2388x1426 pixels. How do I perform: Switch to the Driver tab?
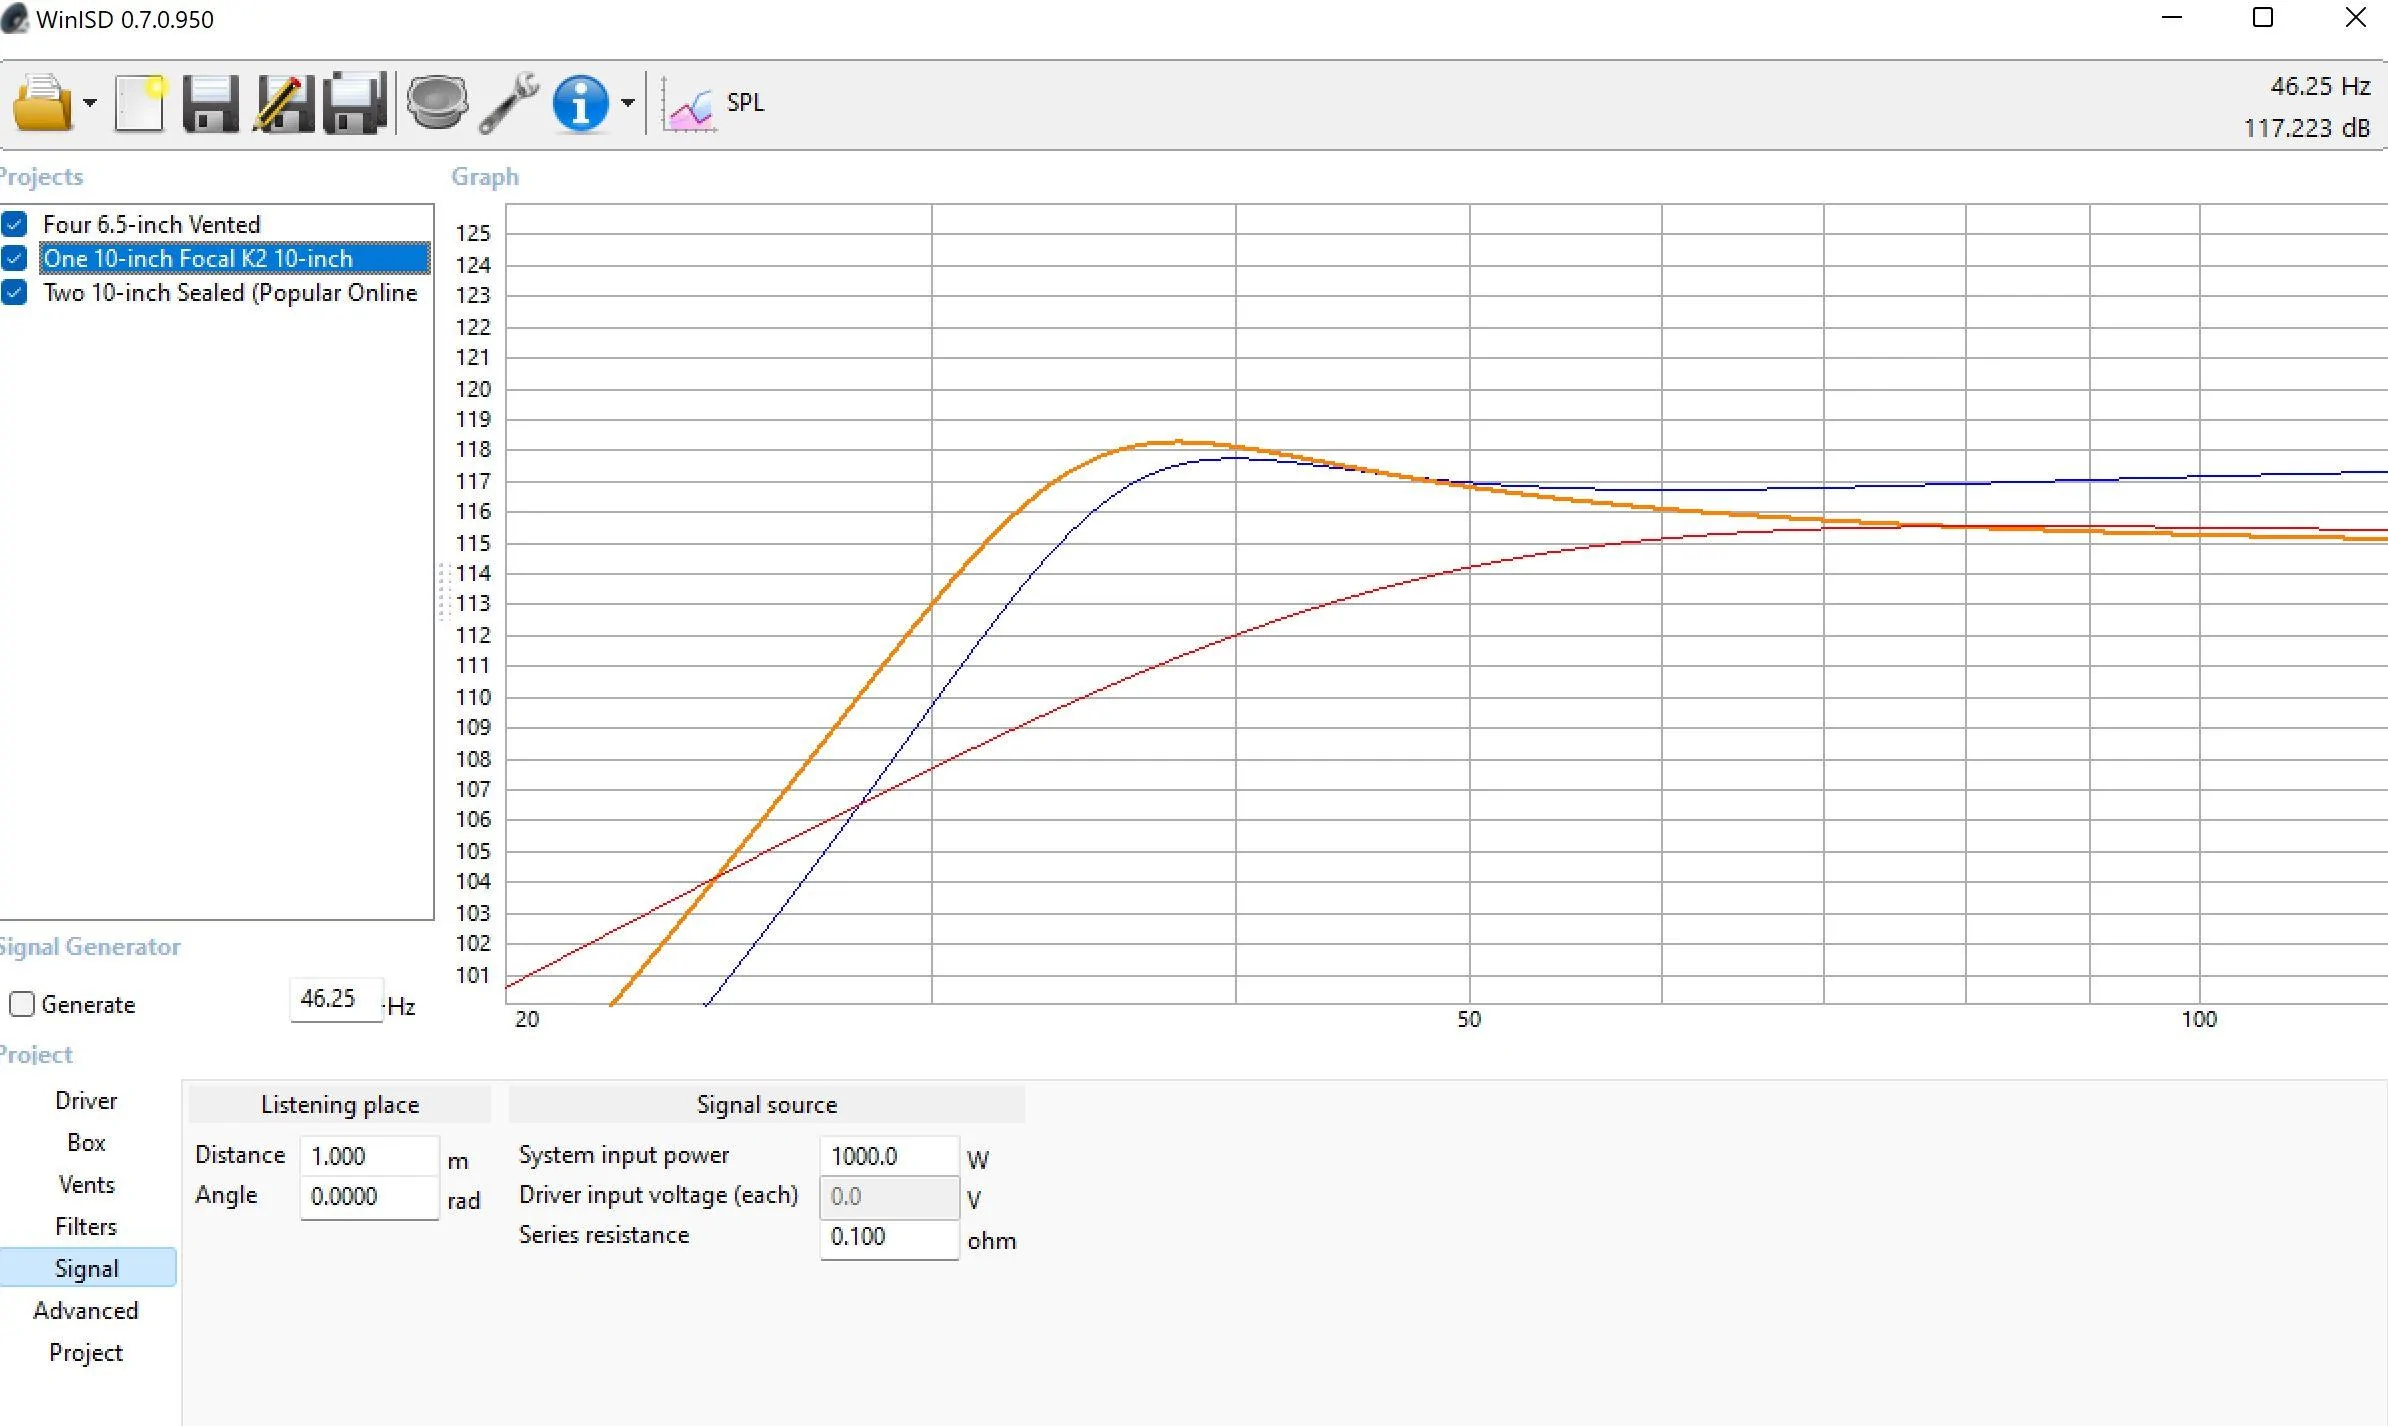[86, 1100]
